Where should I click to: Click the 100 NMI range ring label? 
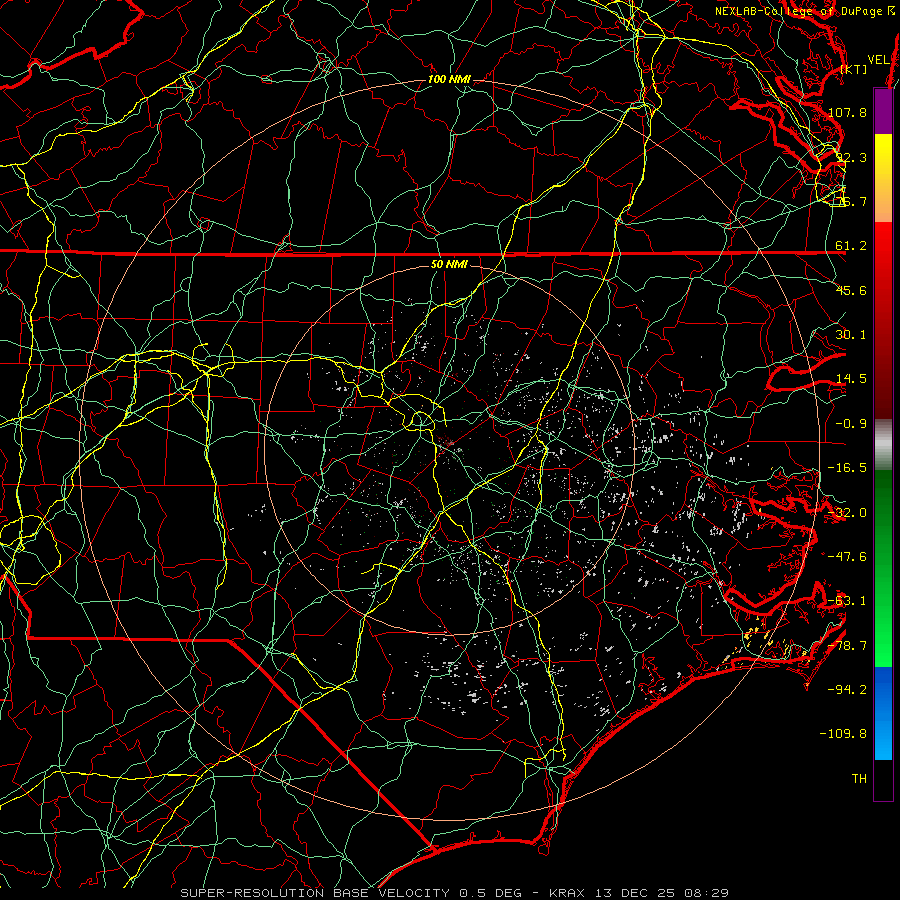449,79
